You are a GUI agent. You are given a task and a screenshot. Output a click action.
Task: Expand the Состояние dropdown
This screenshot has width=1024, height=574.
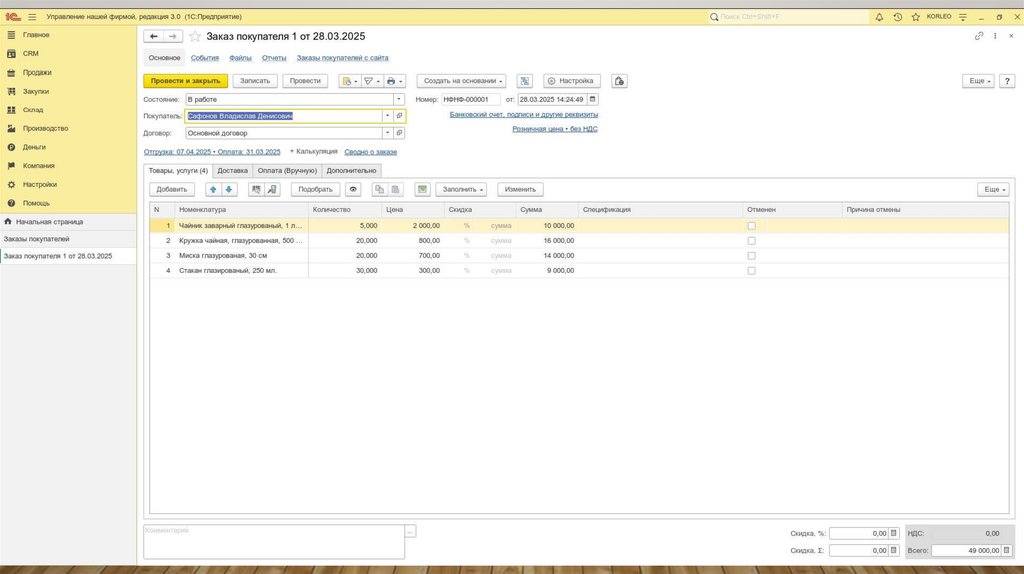tap(398, 99)
